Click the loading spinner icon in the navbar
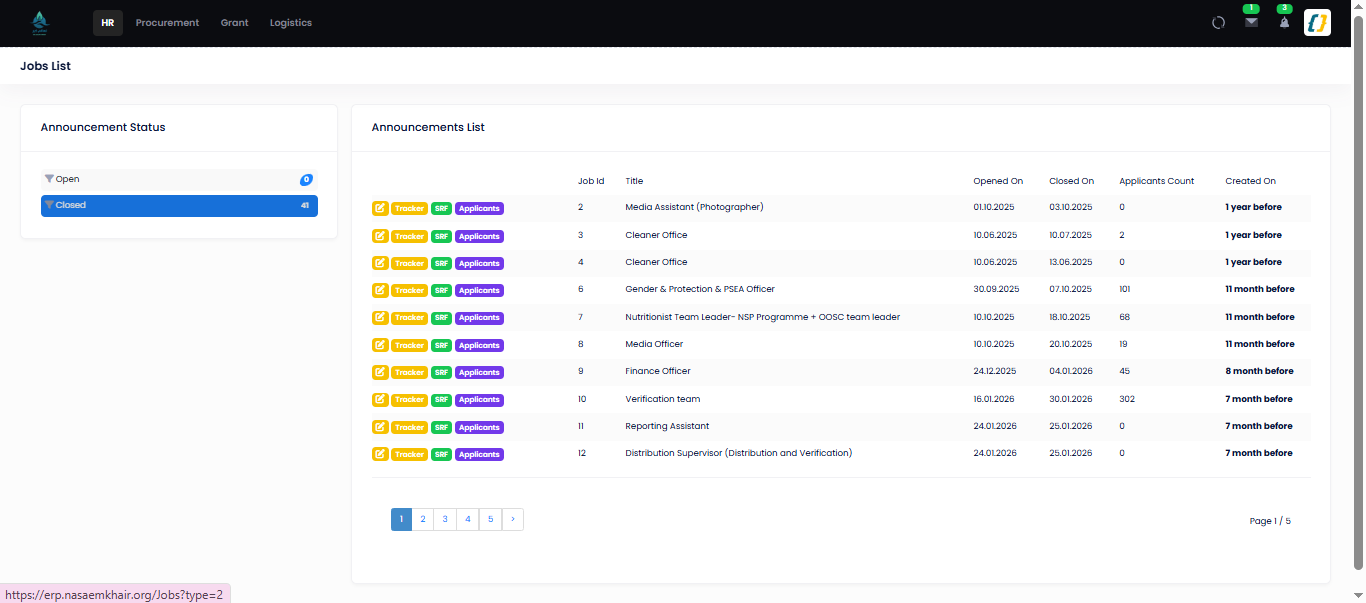 (1218, 23)
